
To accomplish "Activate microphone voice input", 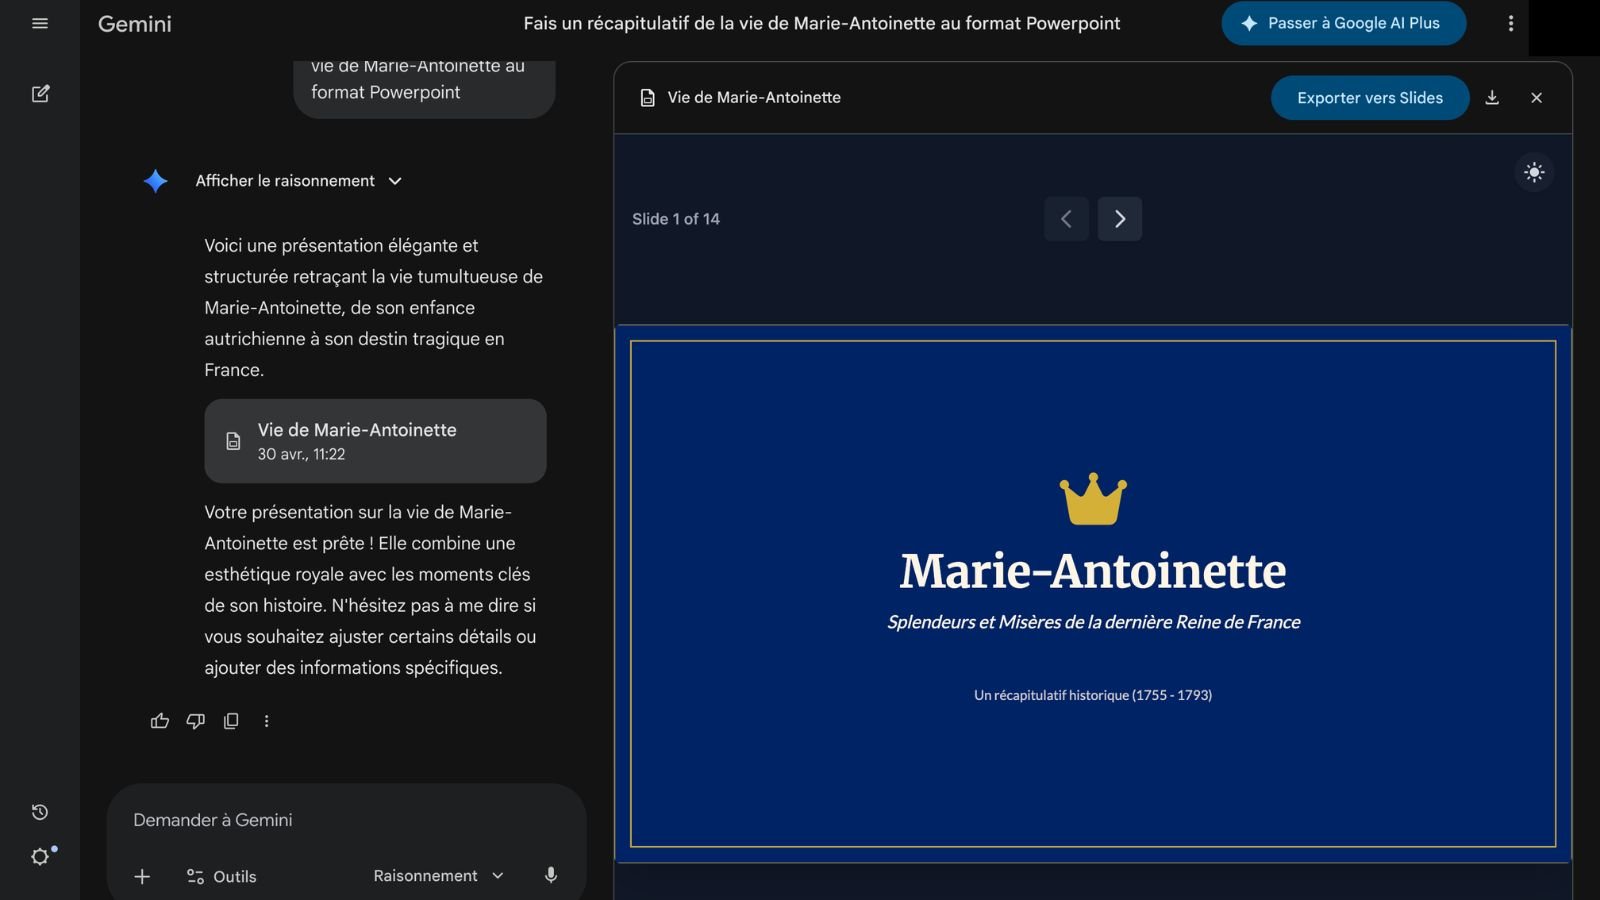I will point(550,876).
